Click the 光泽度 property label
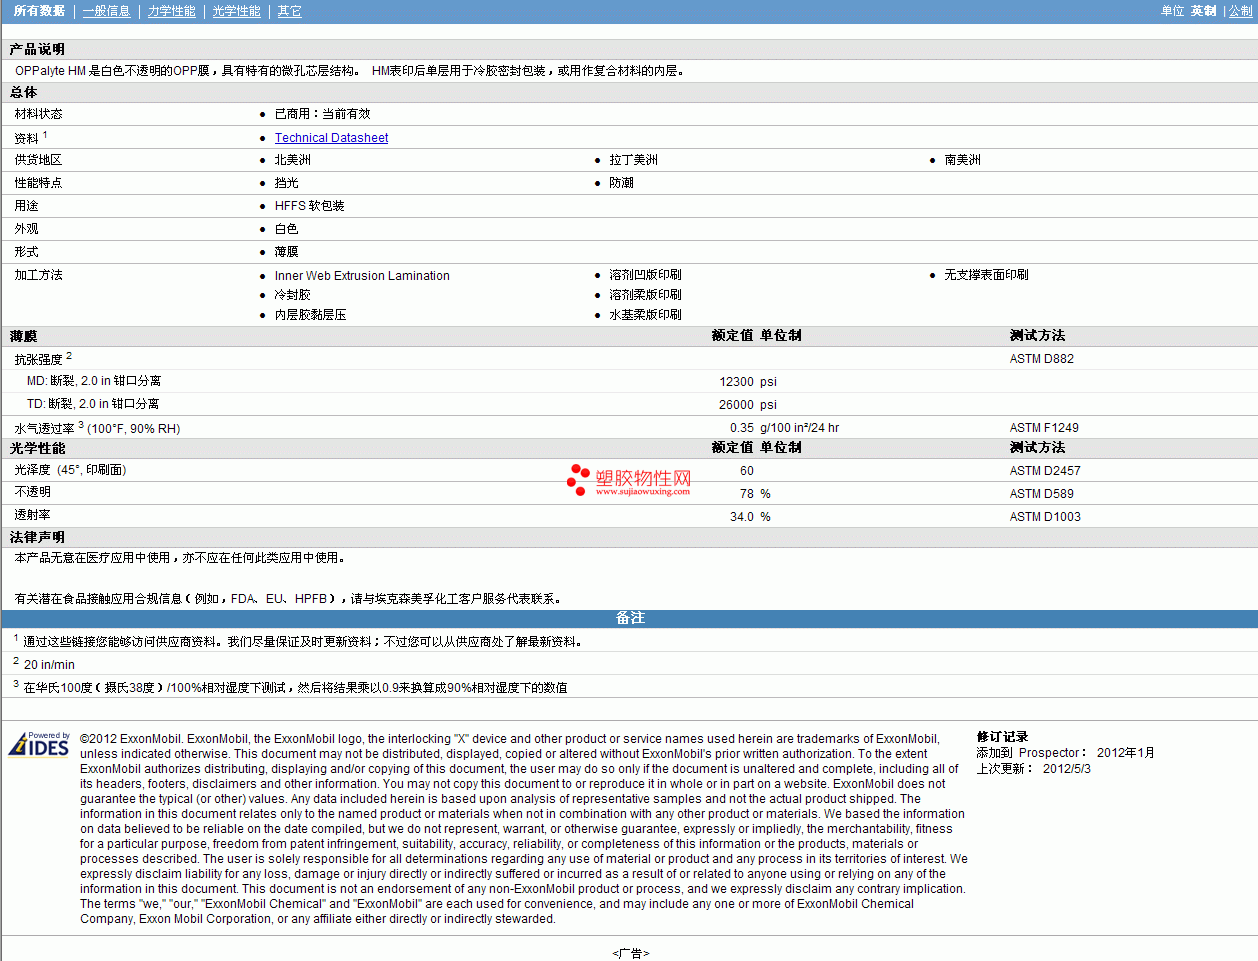 33,470
